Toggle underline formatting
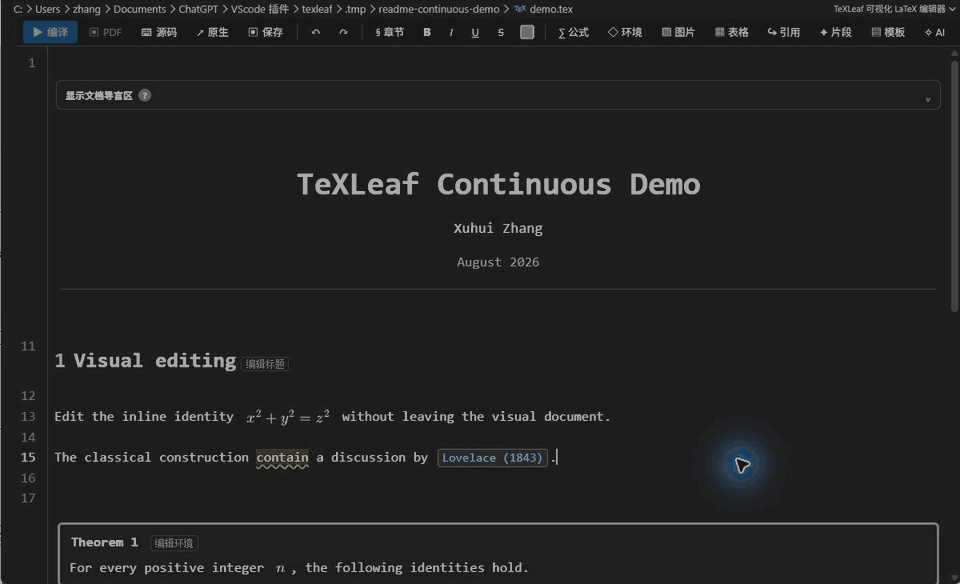The image size is (960, 584). (475, 32)
